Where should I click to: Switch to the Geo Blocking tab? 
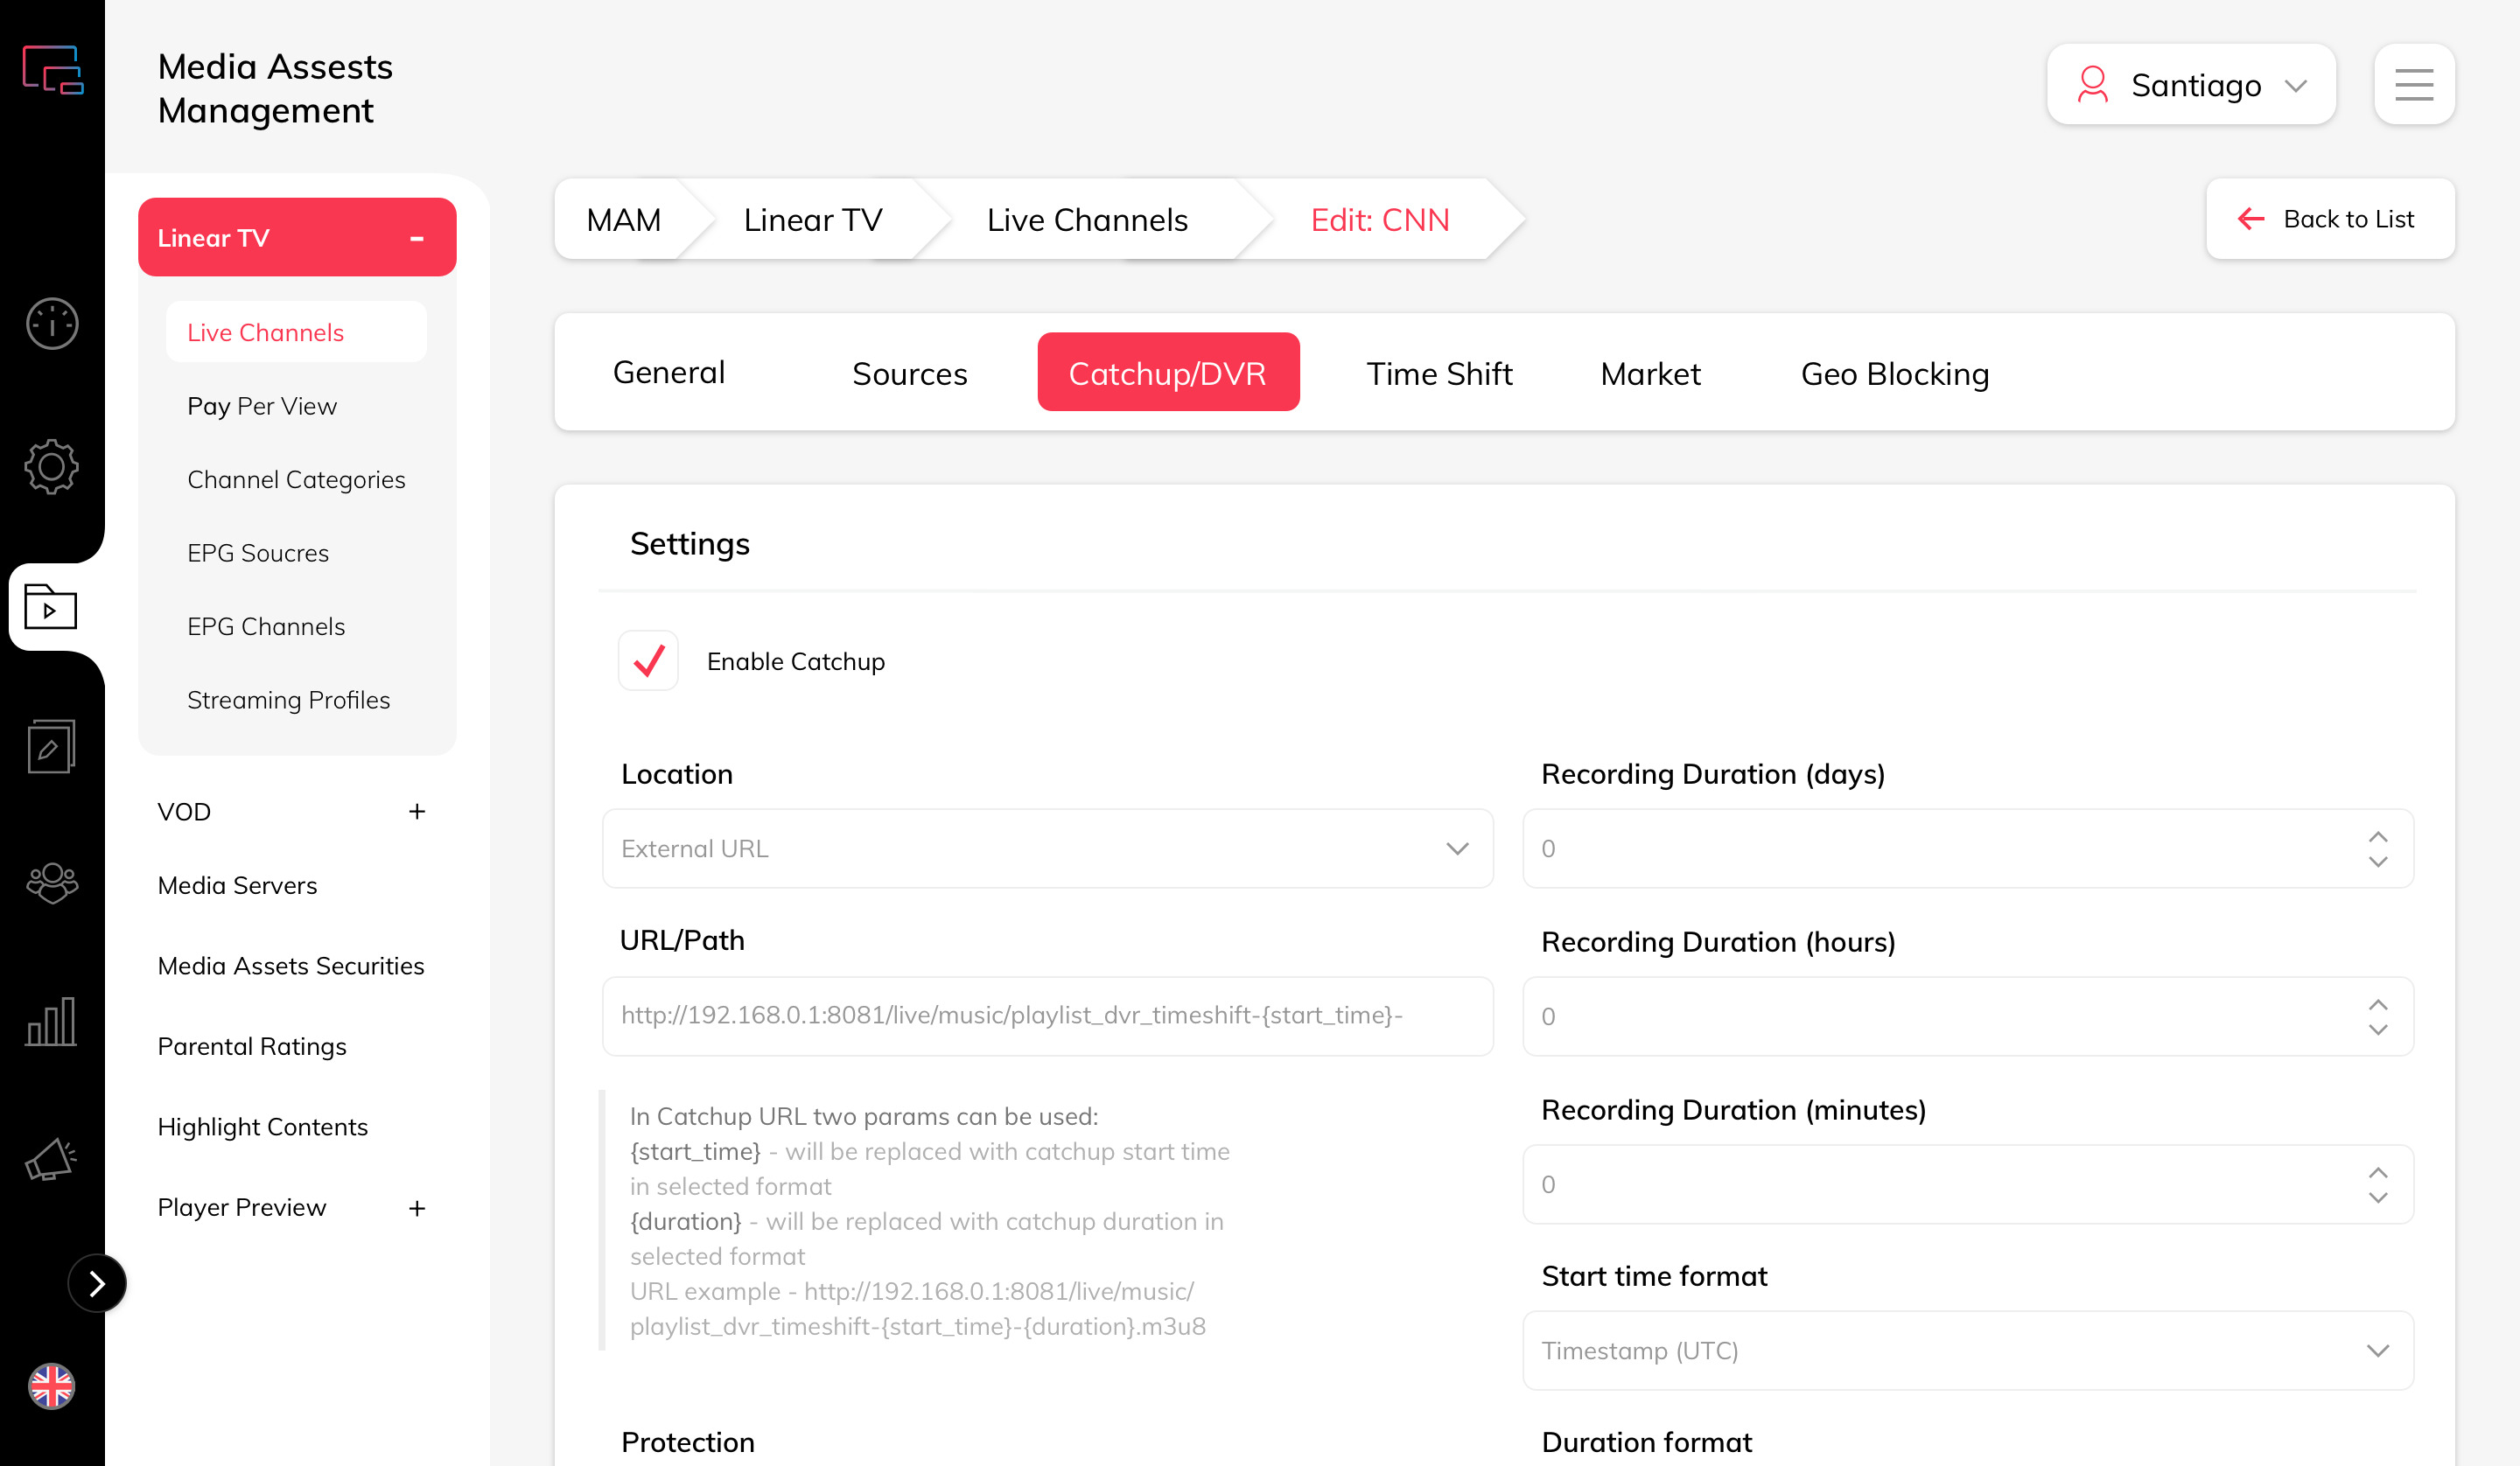(x=1894, y=373)
